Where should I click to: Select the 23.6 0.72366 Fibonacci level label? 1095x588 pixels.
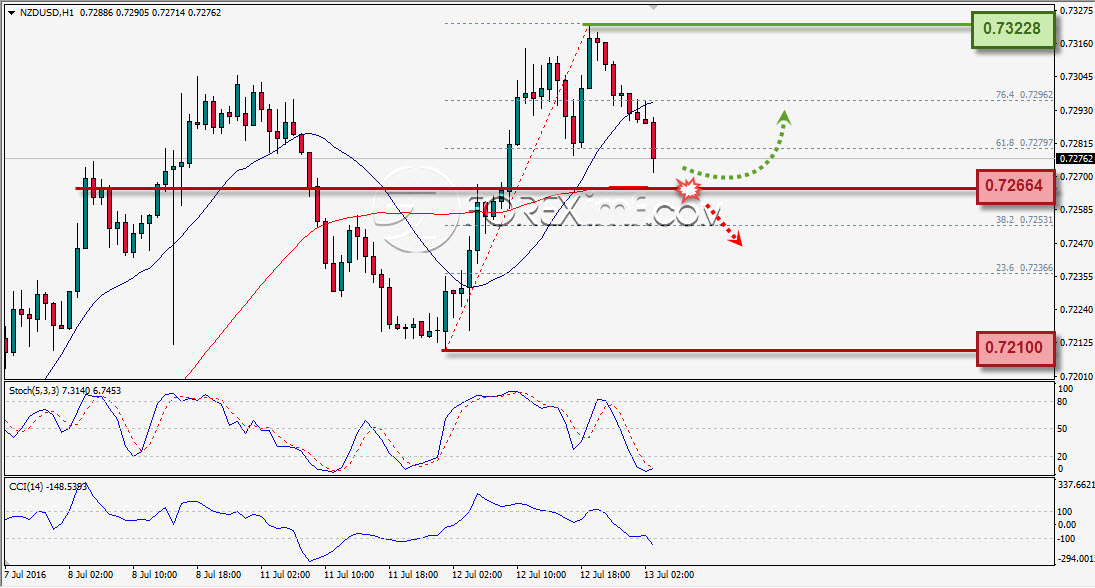(1024, 267)
